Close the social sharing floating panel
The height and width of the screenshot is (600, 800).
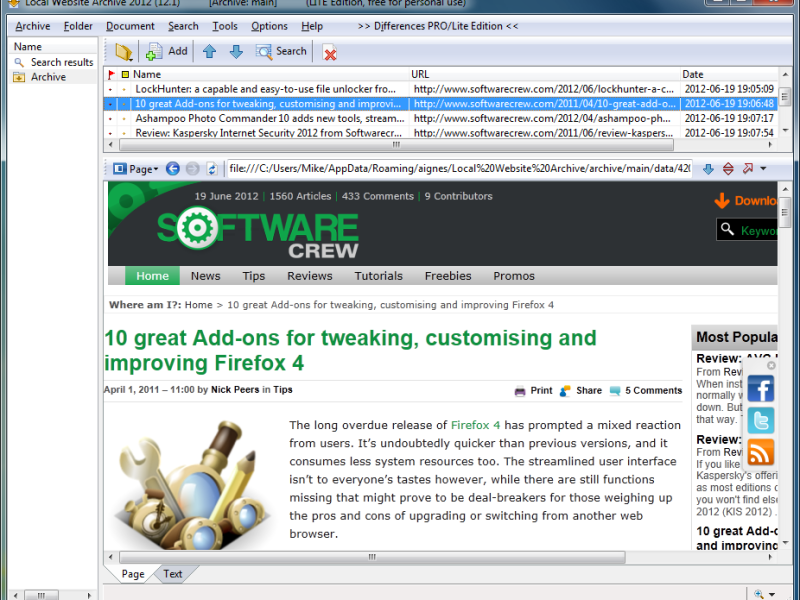coord(771,365)
